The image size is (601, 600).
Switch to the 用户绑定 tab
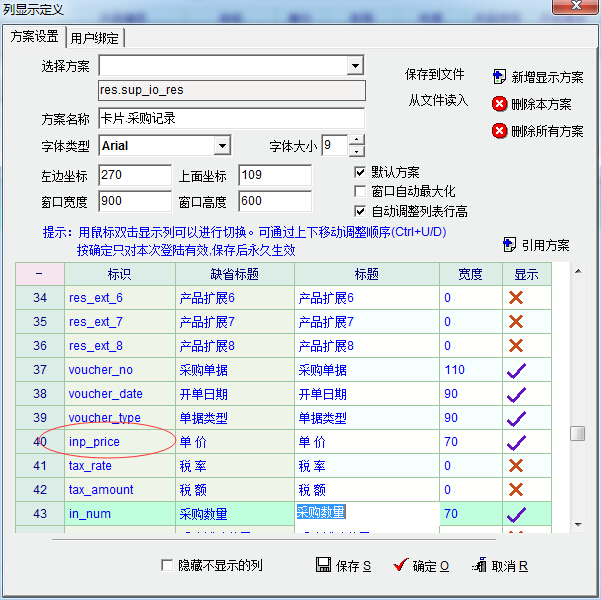pos(95,38)
